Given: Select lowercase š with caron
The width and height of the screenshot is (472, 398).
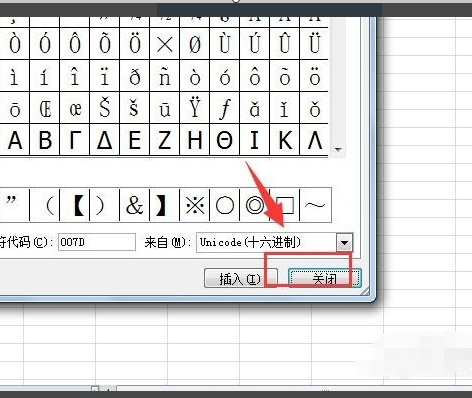Looking at the screenshot, I should coord(135,108).
